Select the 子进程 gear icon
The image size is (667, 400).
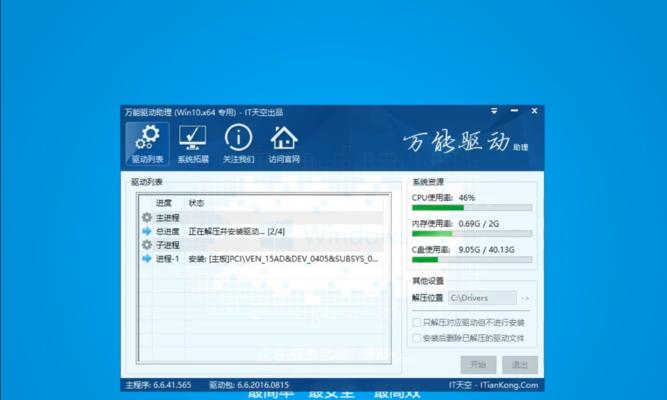point(147,245)
